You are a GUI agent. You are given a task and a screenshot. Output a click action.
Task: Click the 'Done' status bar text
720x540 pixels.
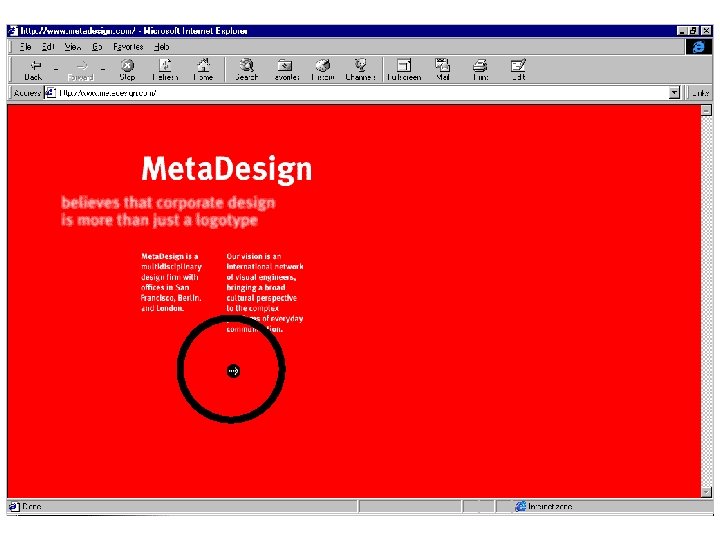(x=32, y=506)
